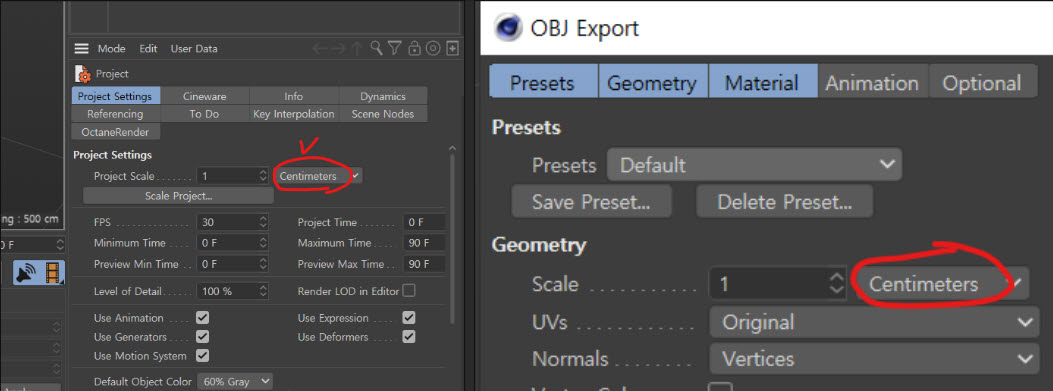
Task: Open the hamburger menu in Attribute Manager
Action: tap(81, 48)
